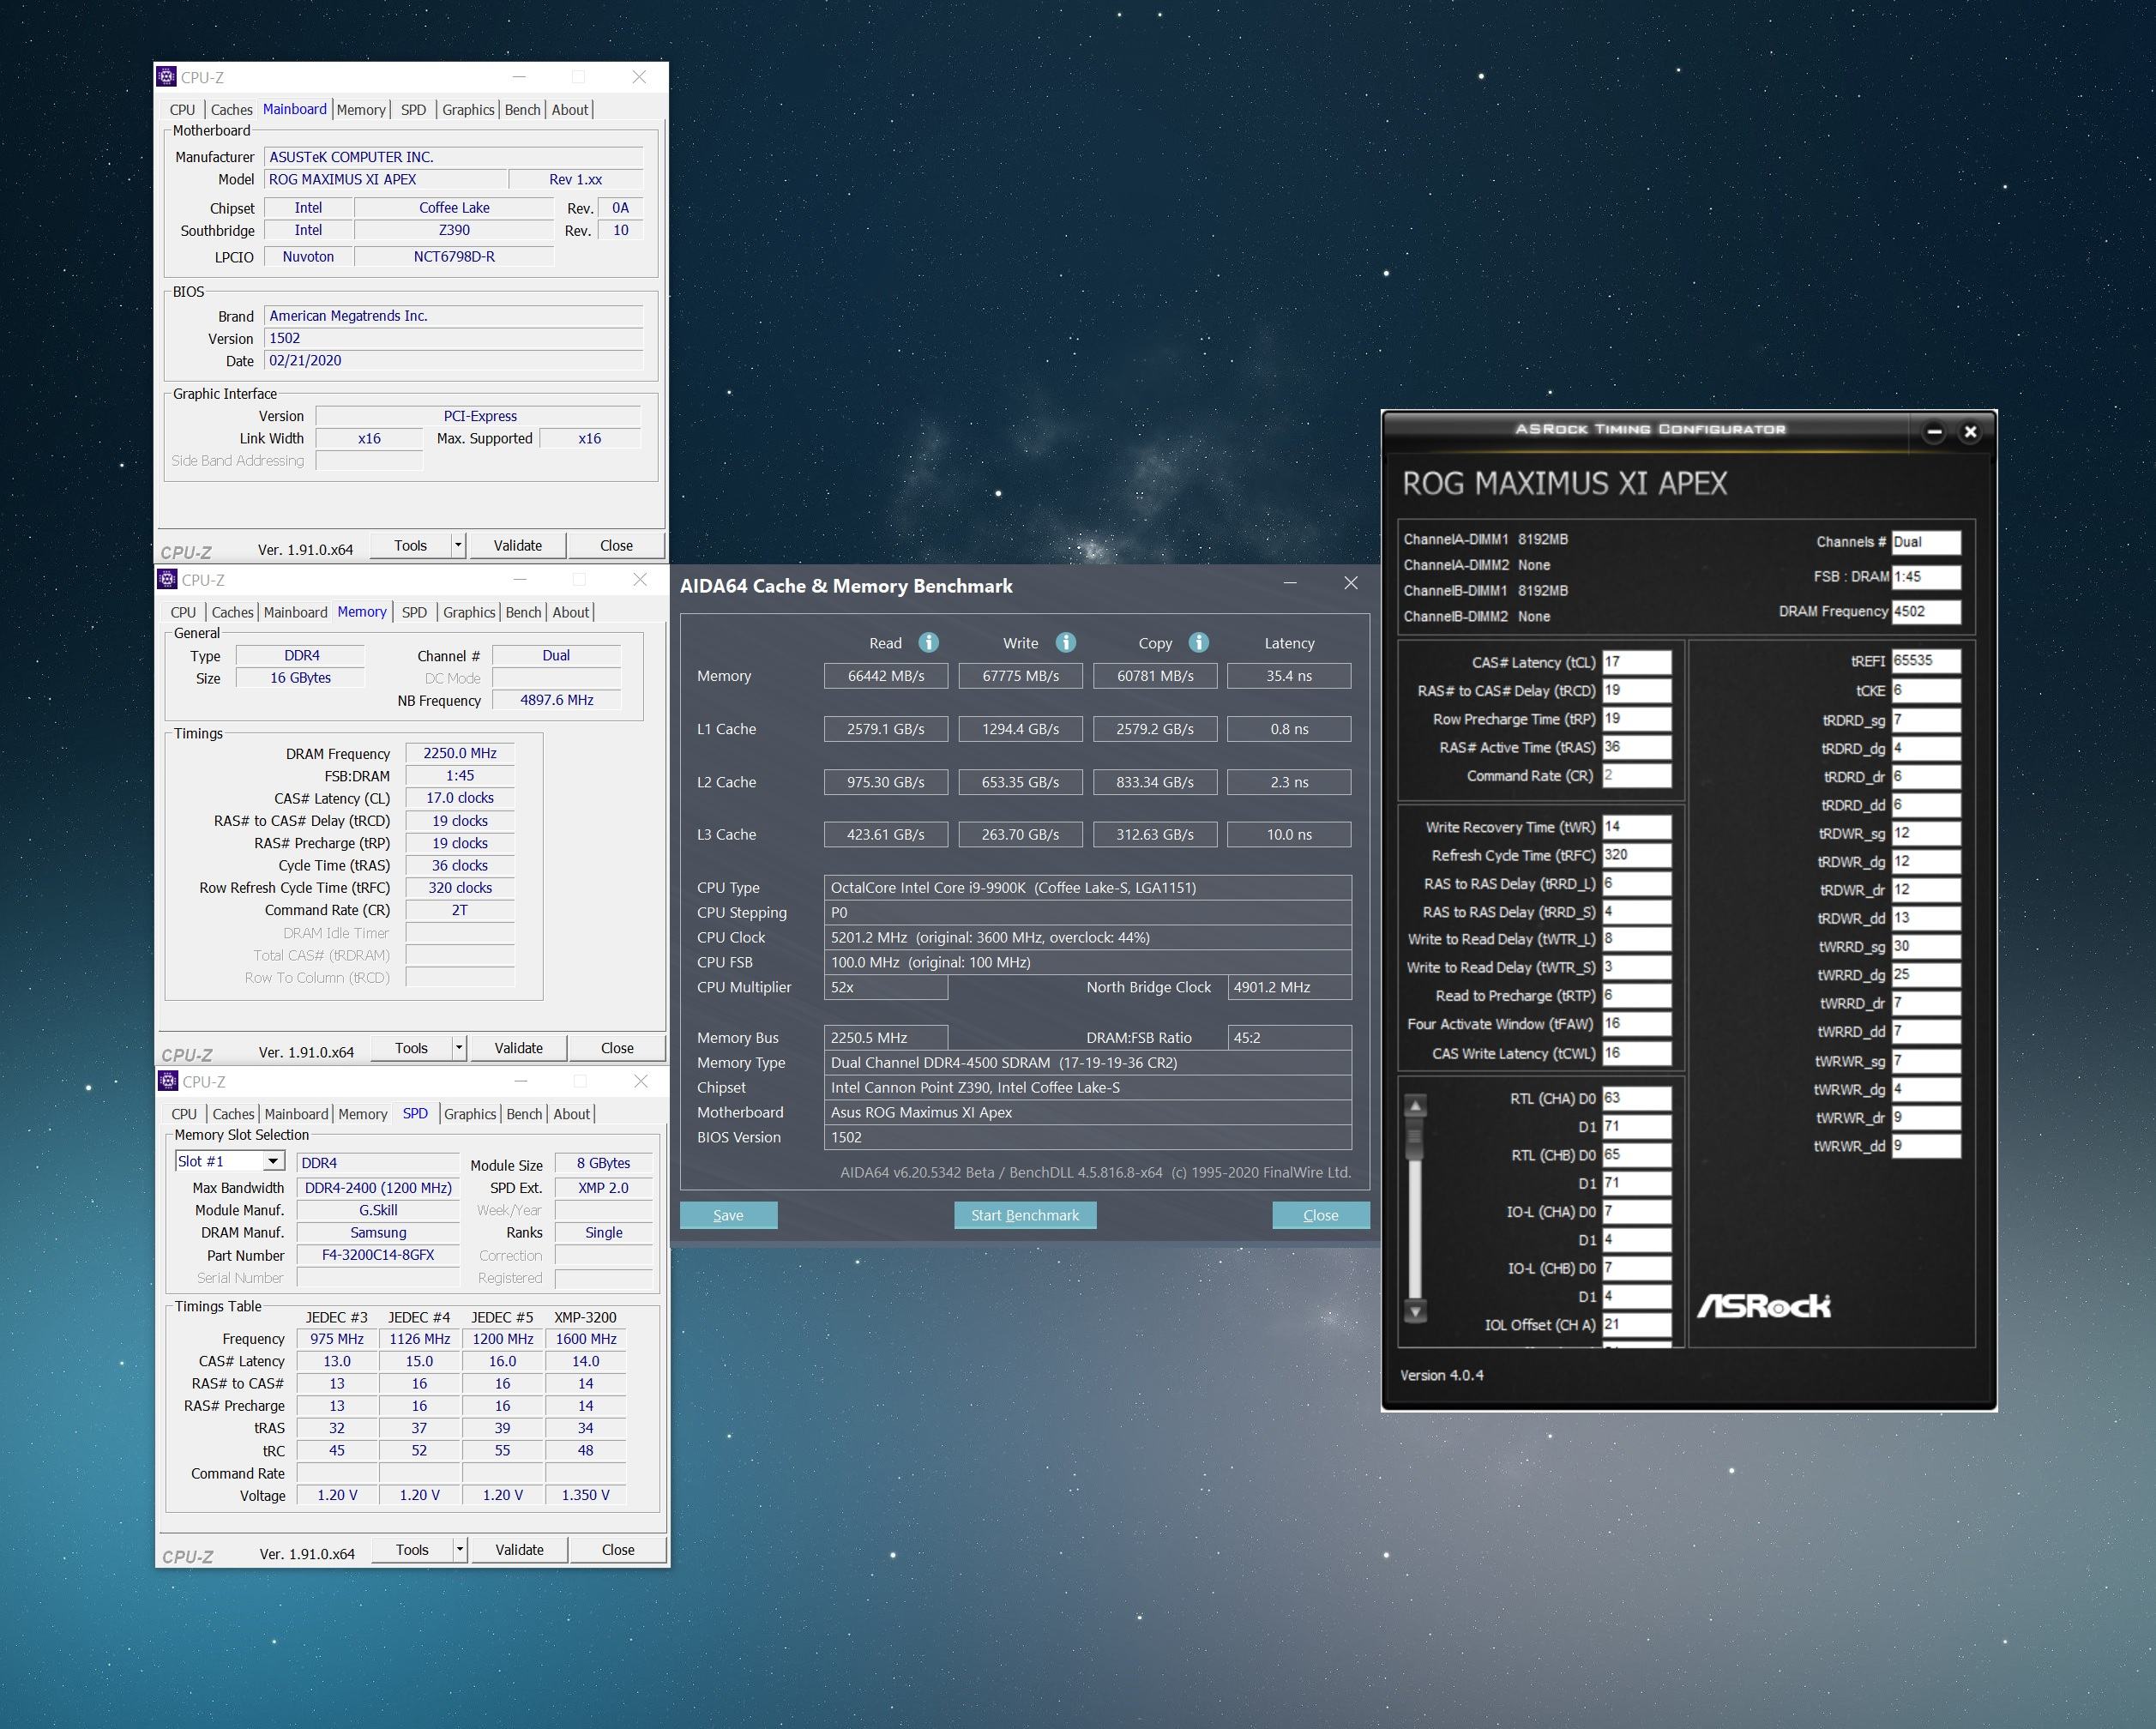Click the CPU Clock value in AIDA64
2156x1729 pixels.
tap(1088, 937)
